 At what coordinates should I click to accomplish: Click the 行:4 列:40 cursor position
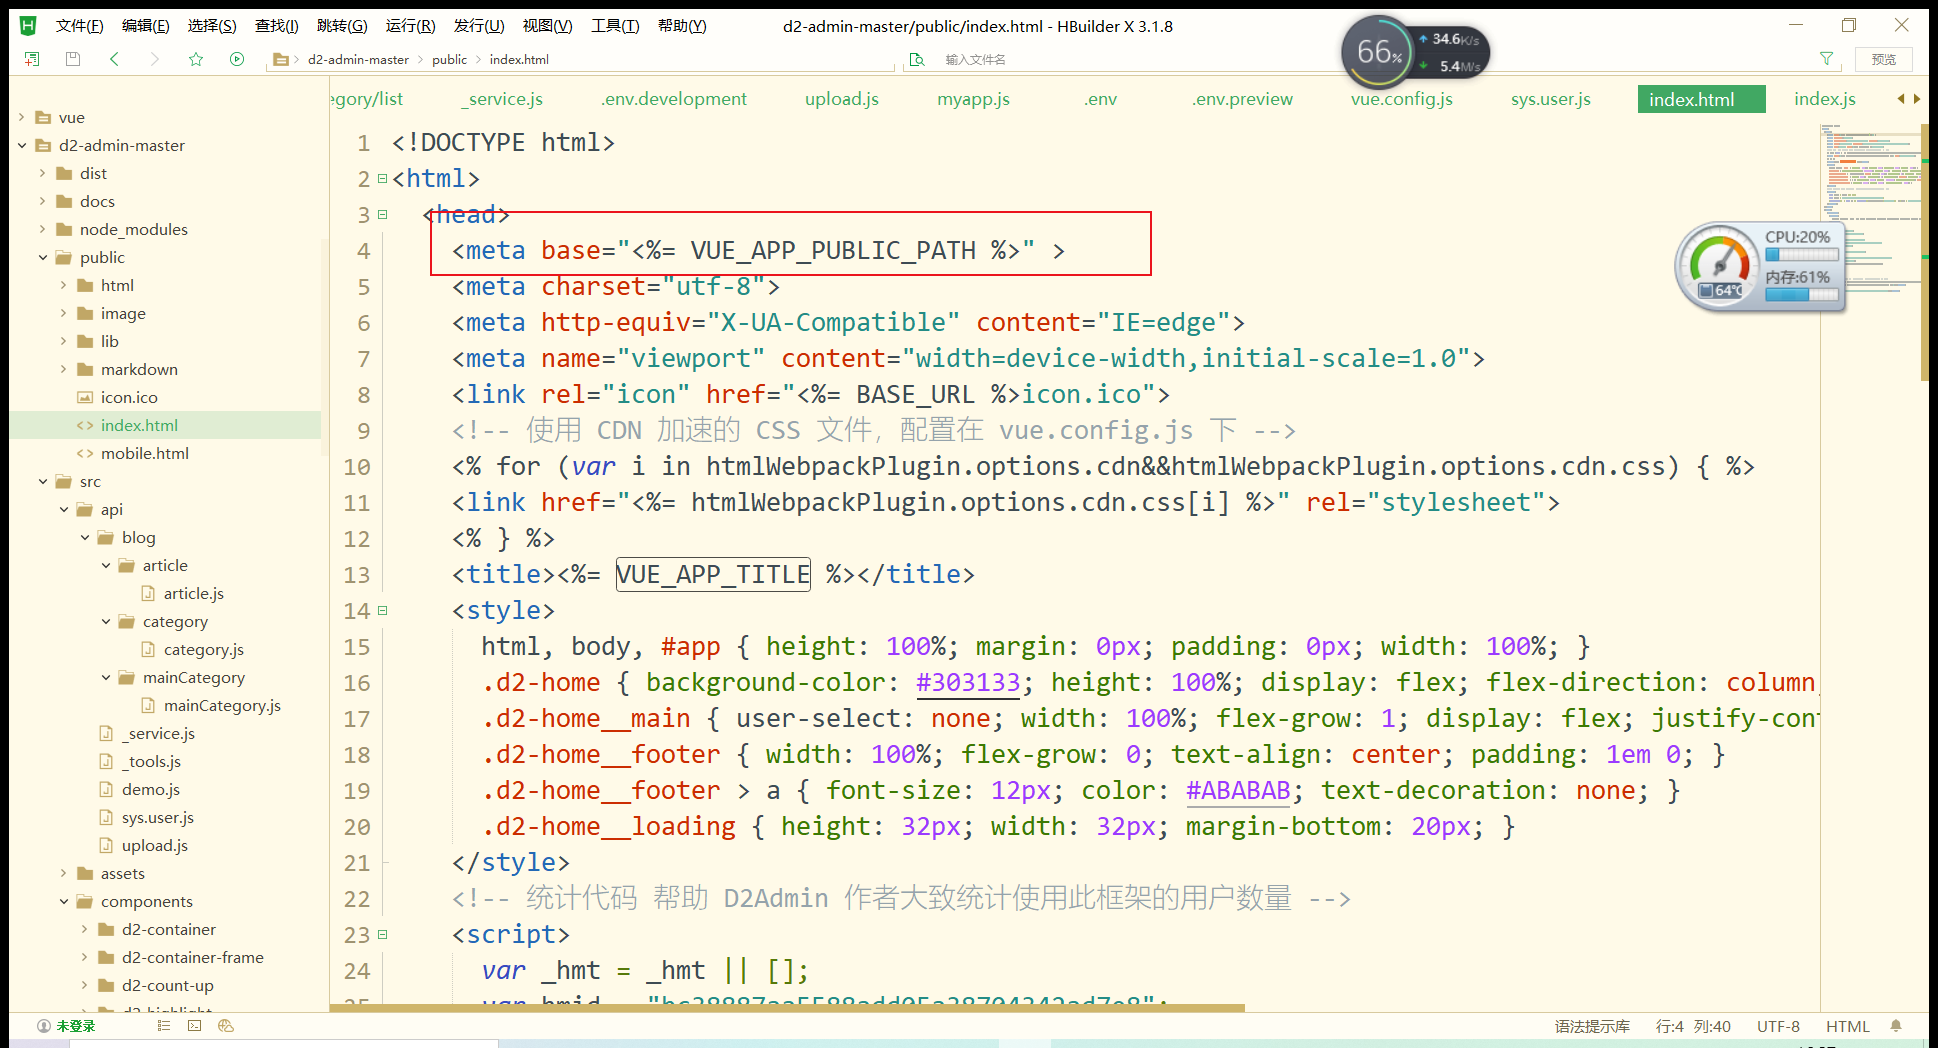pyautogui.click(x=1693, y=1026)
